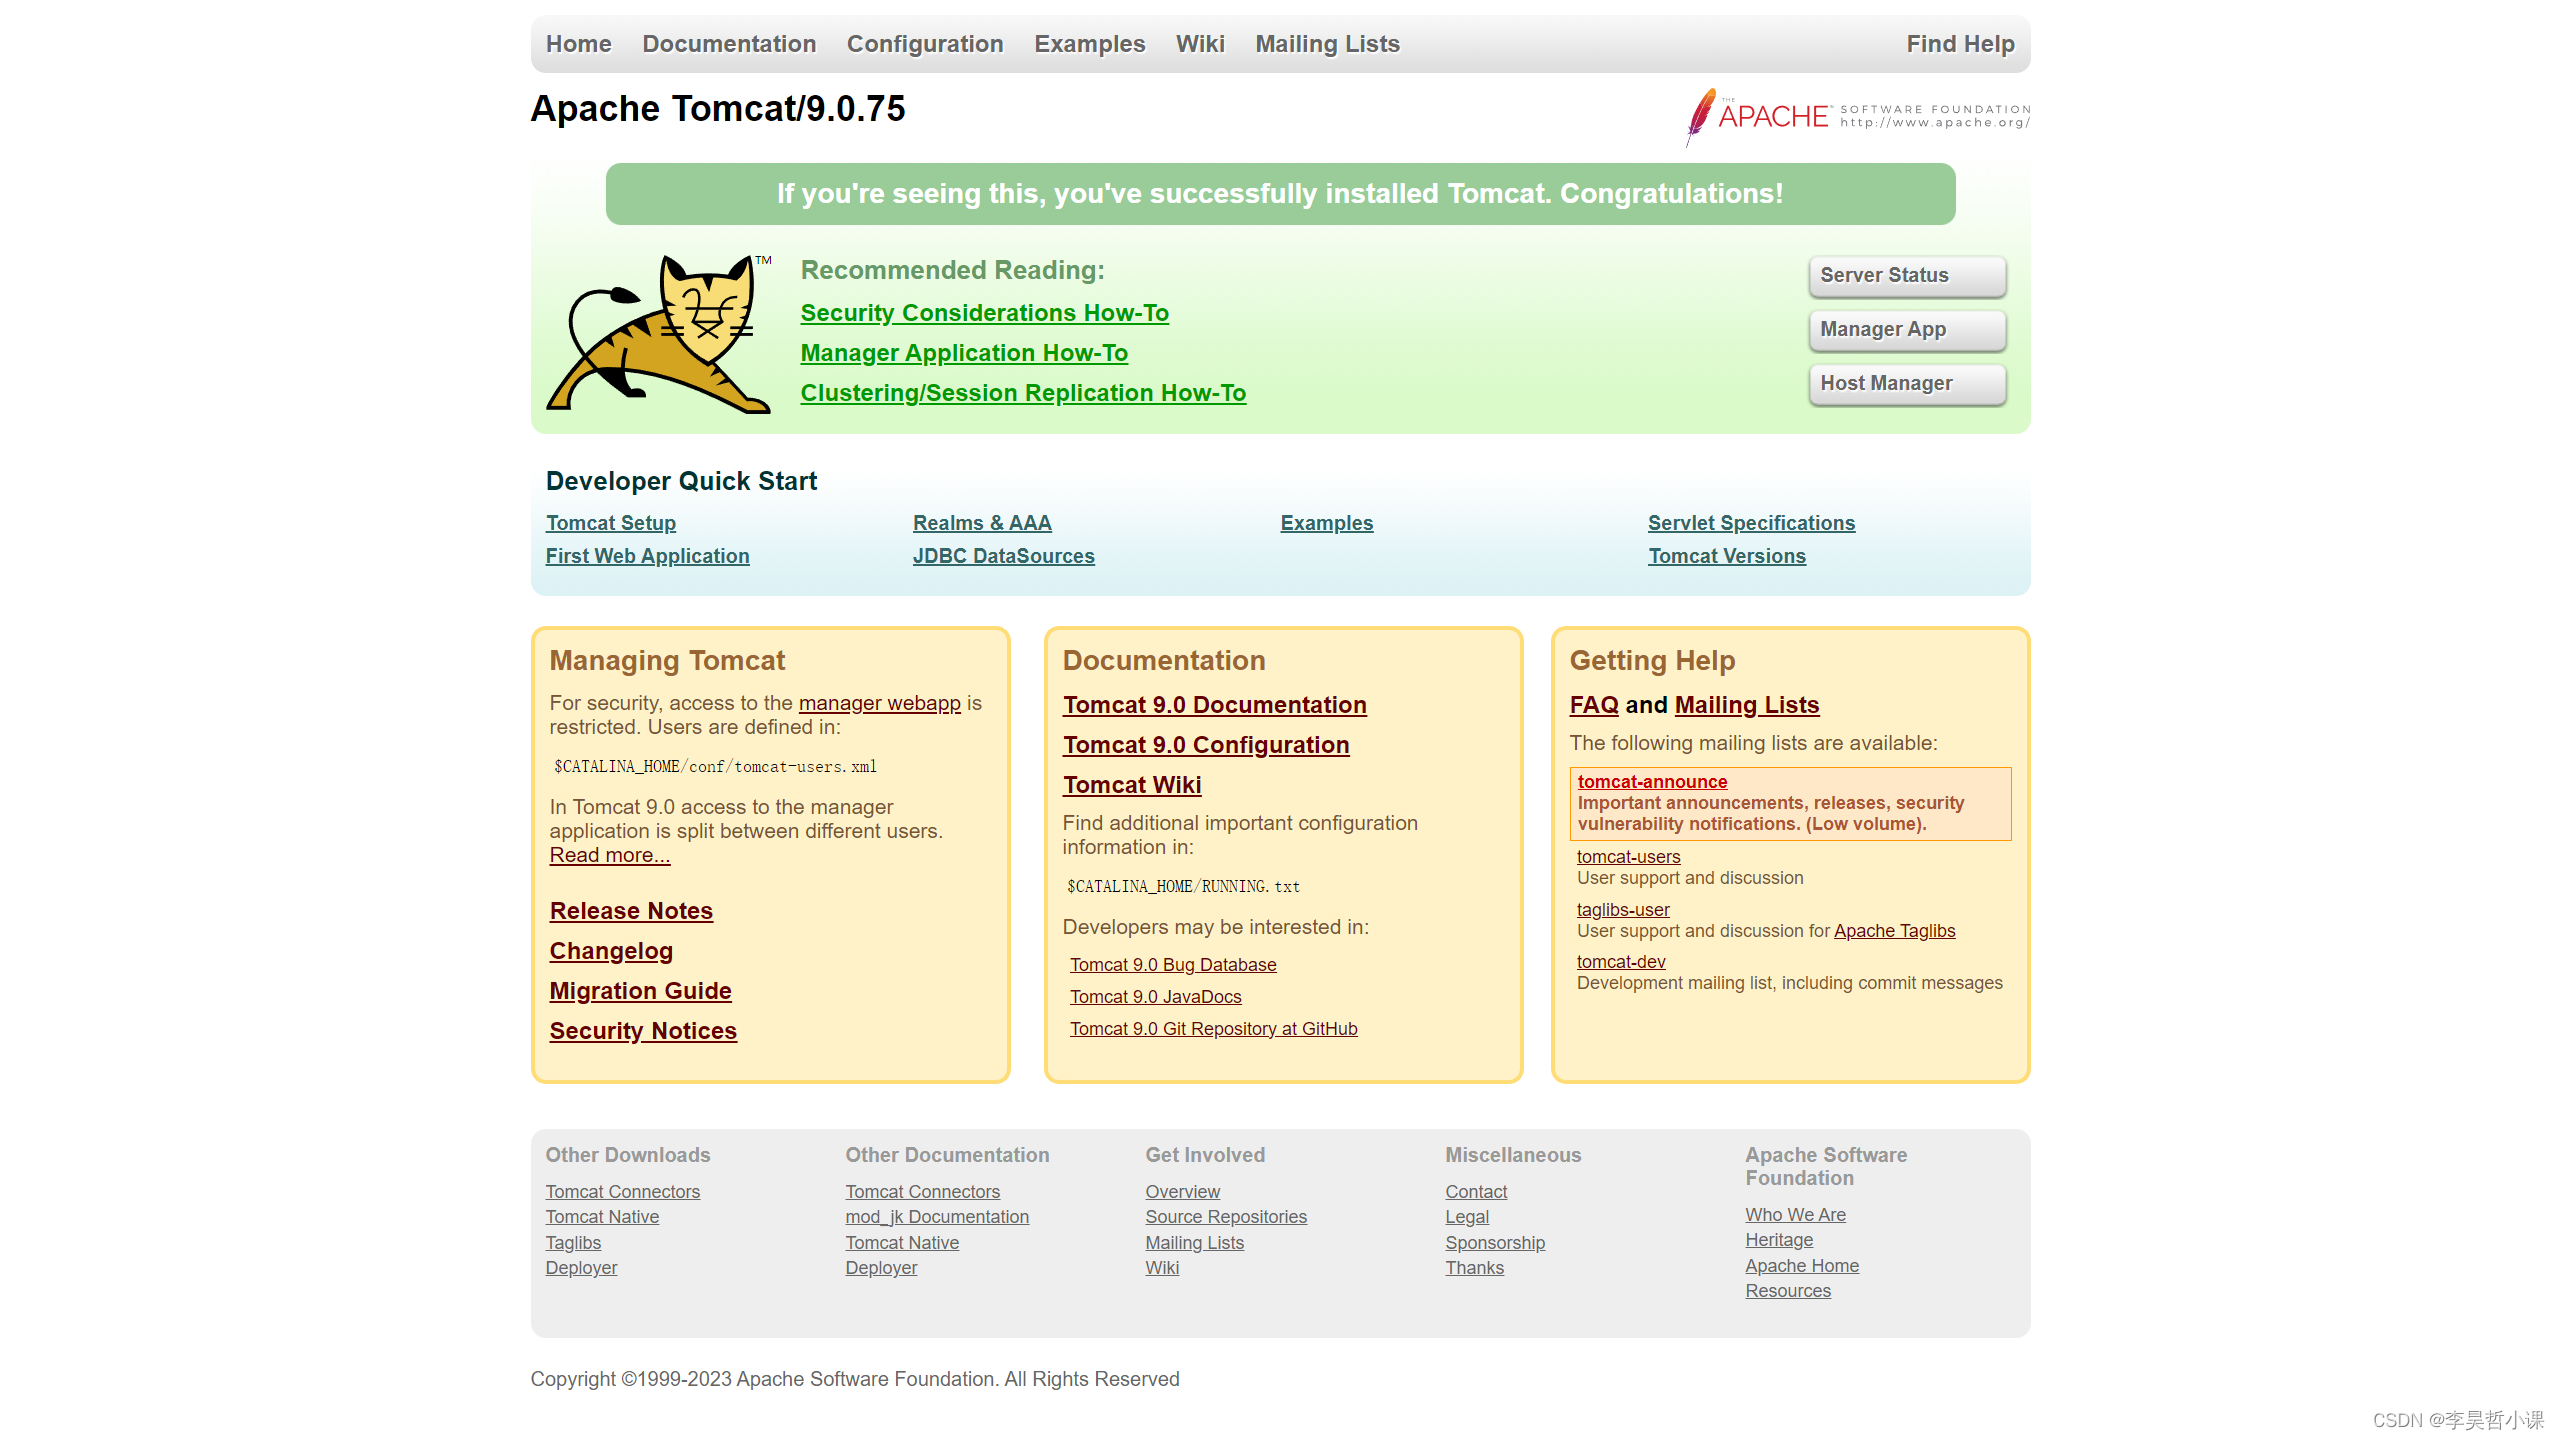2560x1440 pixels.
Task: Select the Documentation nav menu item
Action: tap(729, 44)
